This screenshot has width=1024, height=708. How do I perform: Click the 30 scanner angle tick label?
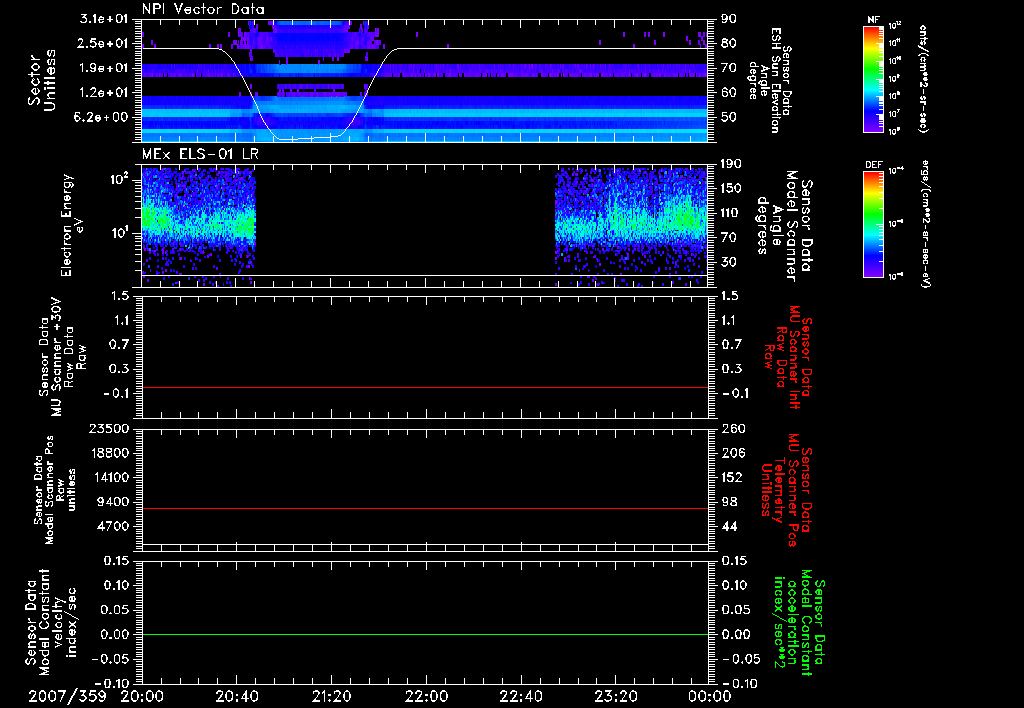click(729, 262)
